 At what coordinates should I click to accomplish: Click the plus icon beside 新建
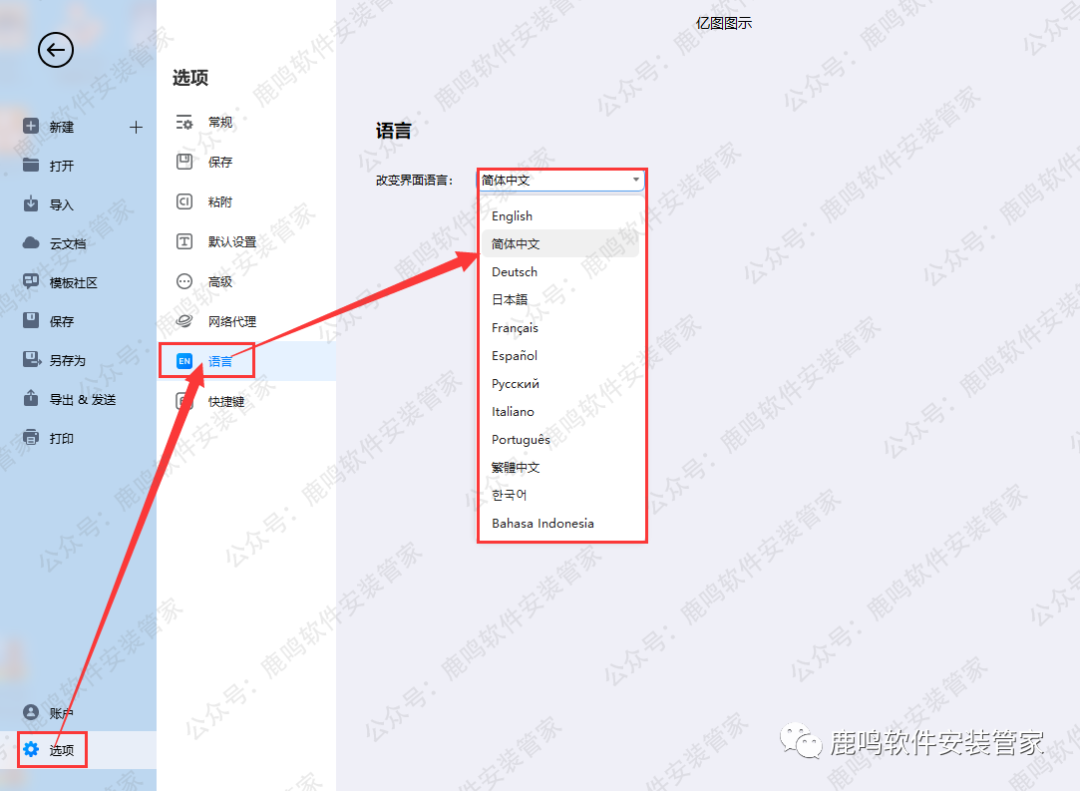(x=136, y=127)
